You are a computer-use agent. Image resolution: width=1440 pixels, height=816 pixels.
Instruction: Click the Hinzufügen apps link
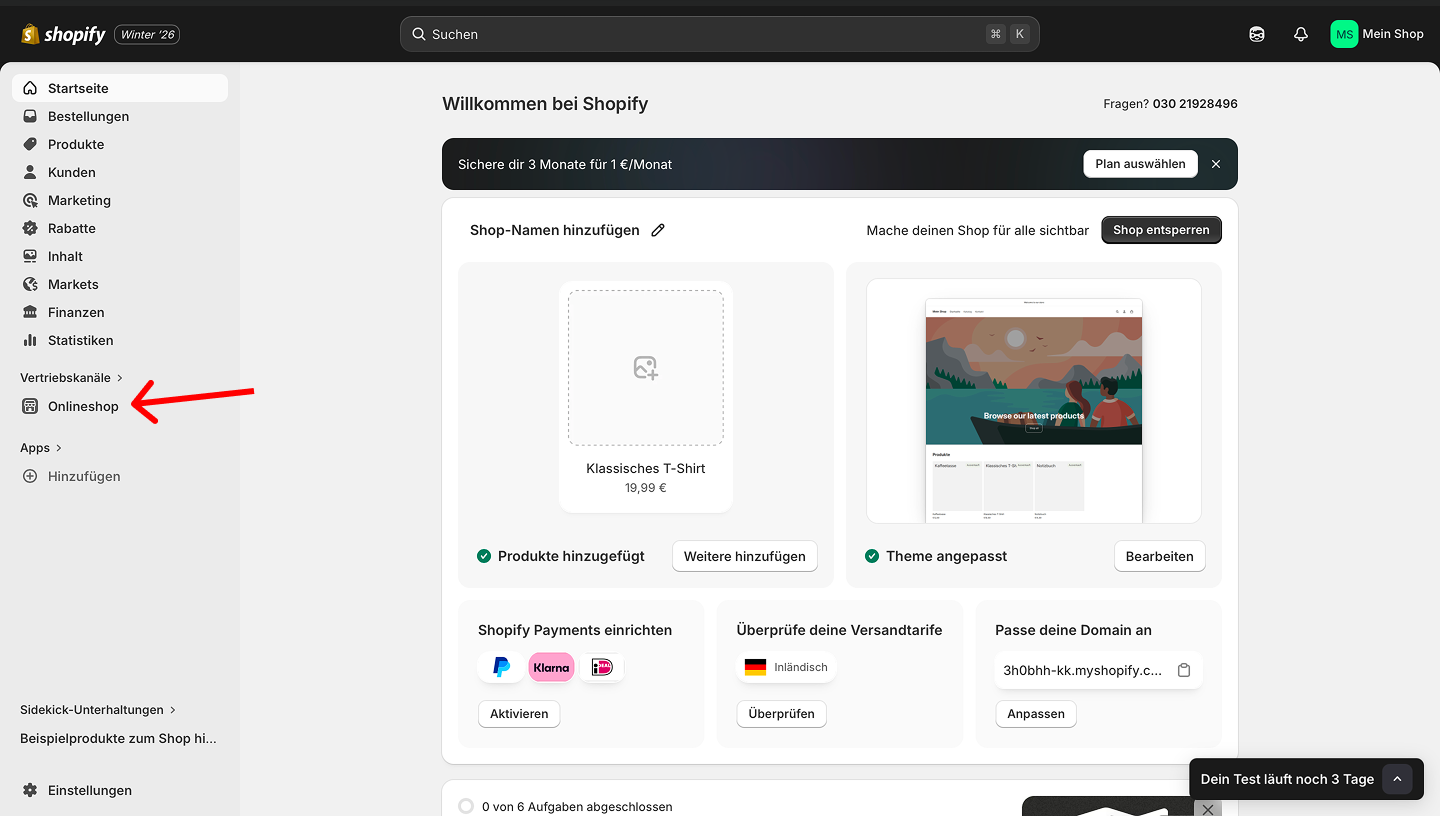(x=84, y=476)
